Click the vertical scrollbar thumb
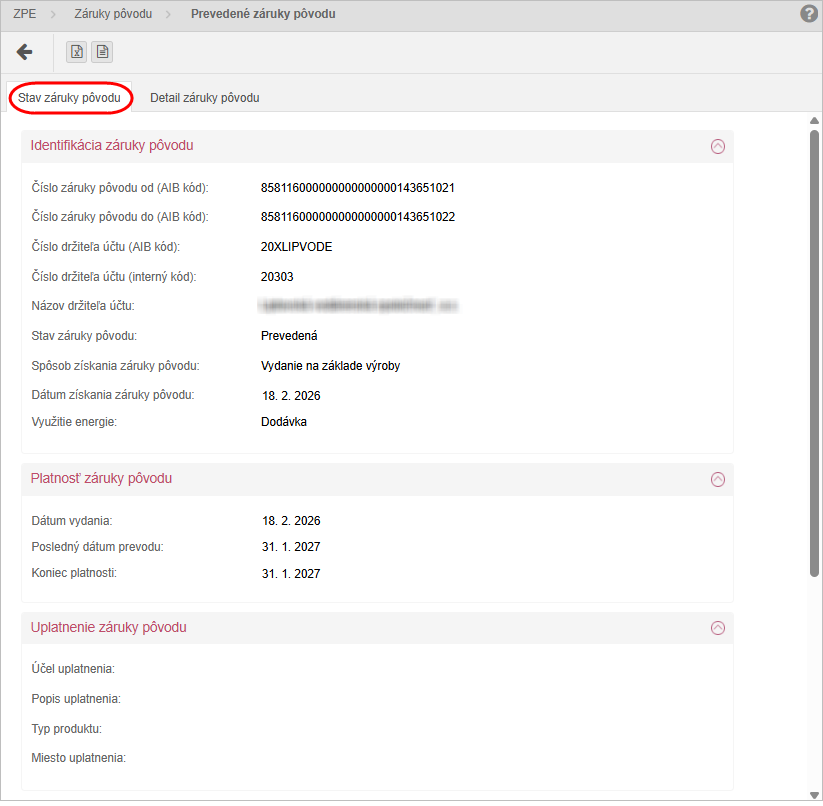Viewport: 823px width, 806px height. 814,350
